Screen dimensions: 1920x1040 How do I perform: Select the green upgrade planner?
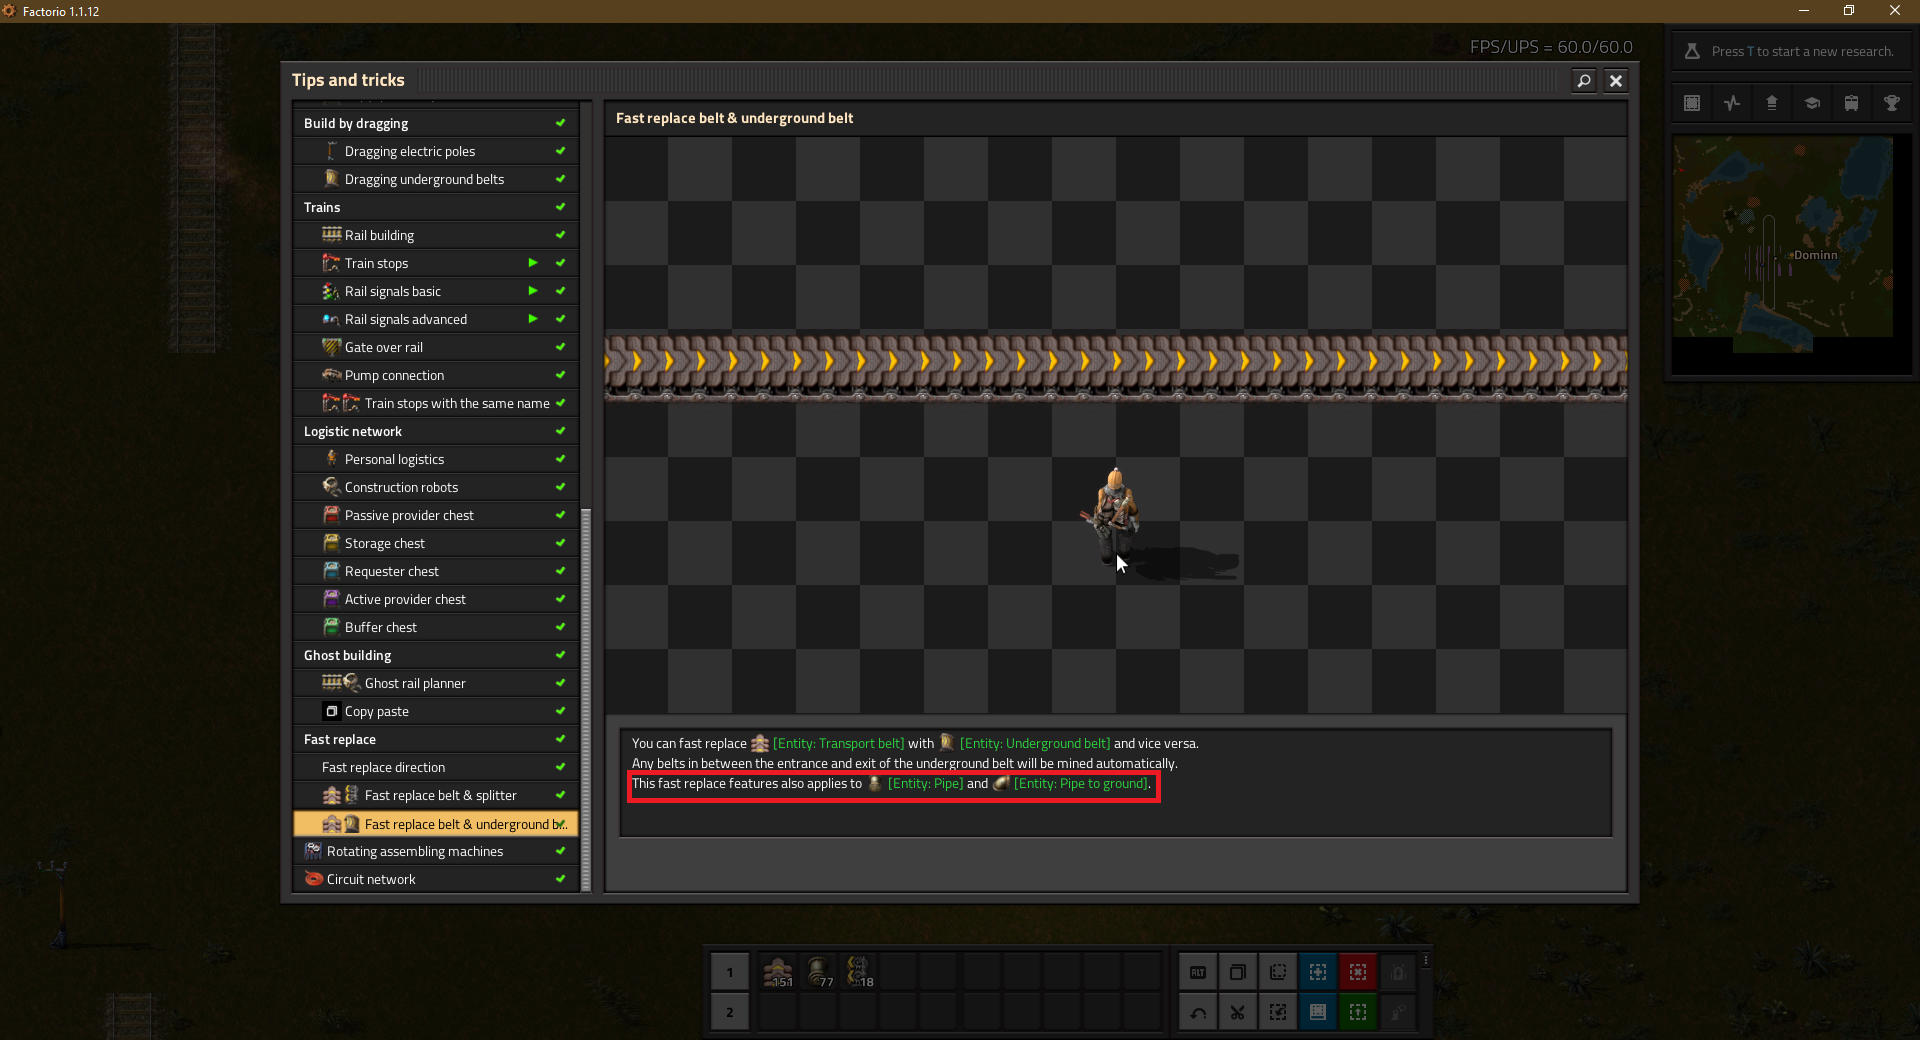[1357, 1012]
